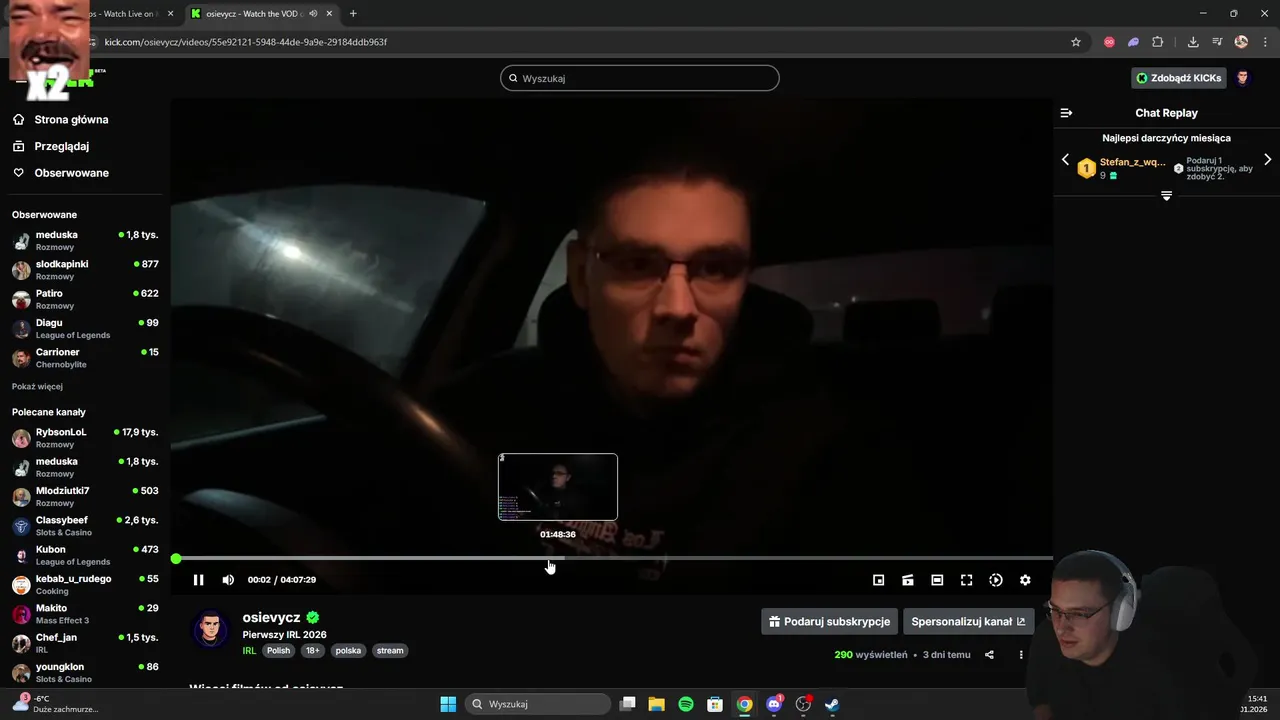The height and width of the screenshot is (720, 1280).
Task: Open picture-in-picture mini player icon
Action: click(x=879, y=580)
